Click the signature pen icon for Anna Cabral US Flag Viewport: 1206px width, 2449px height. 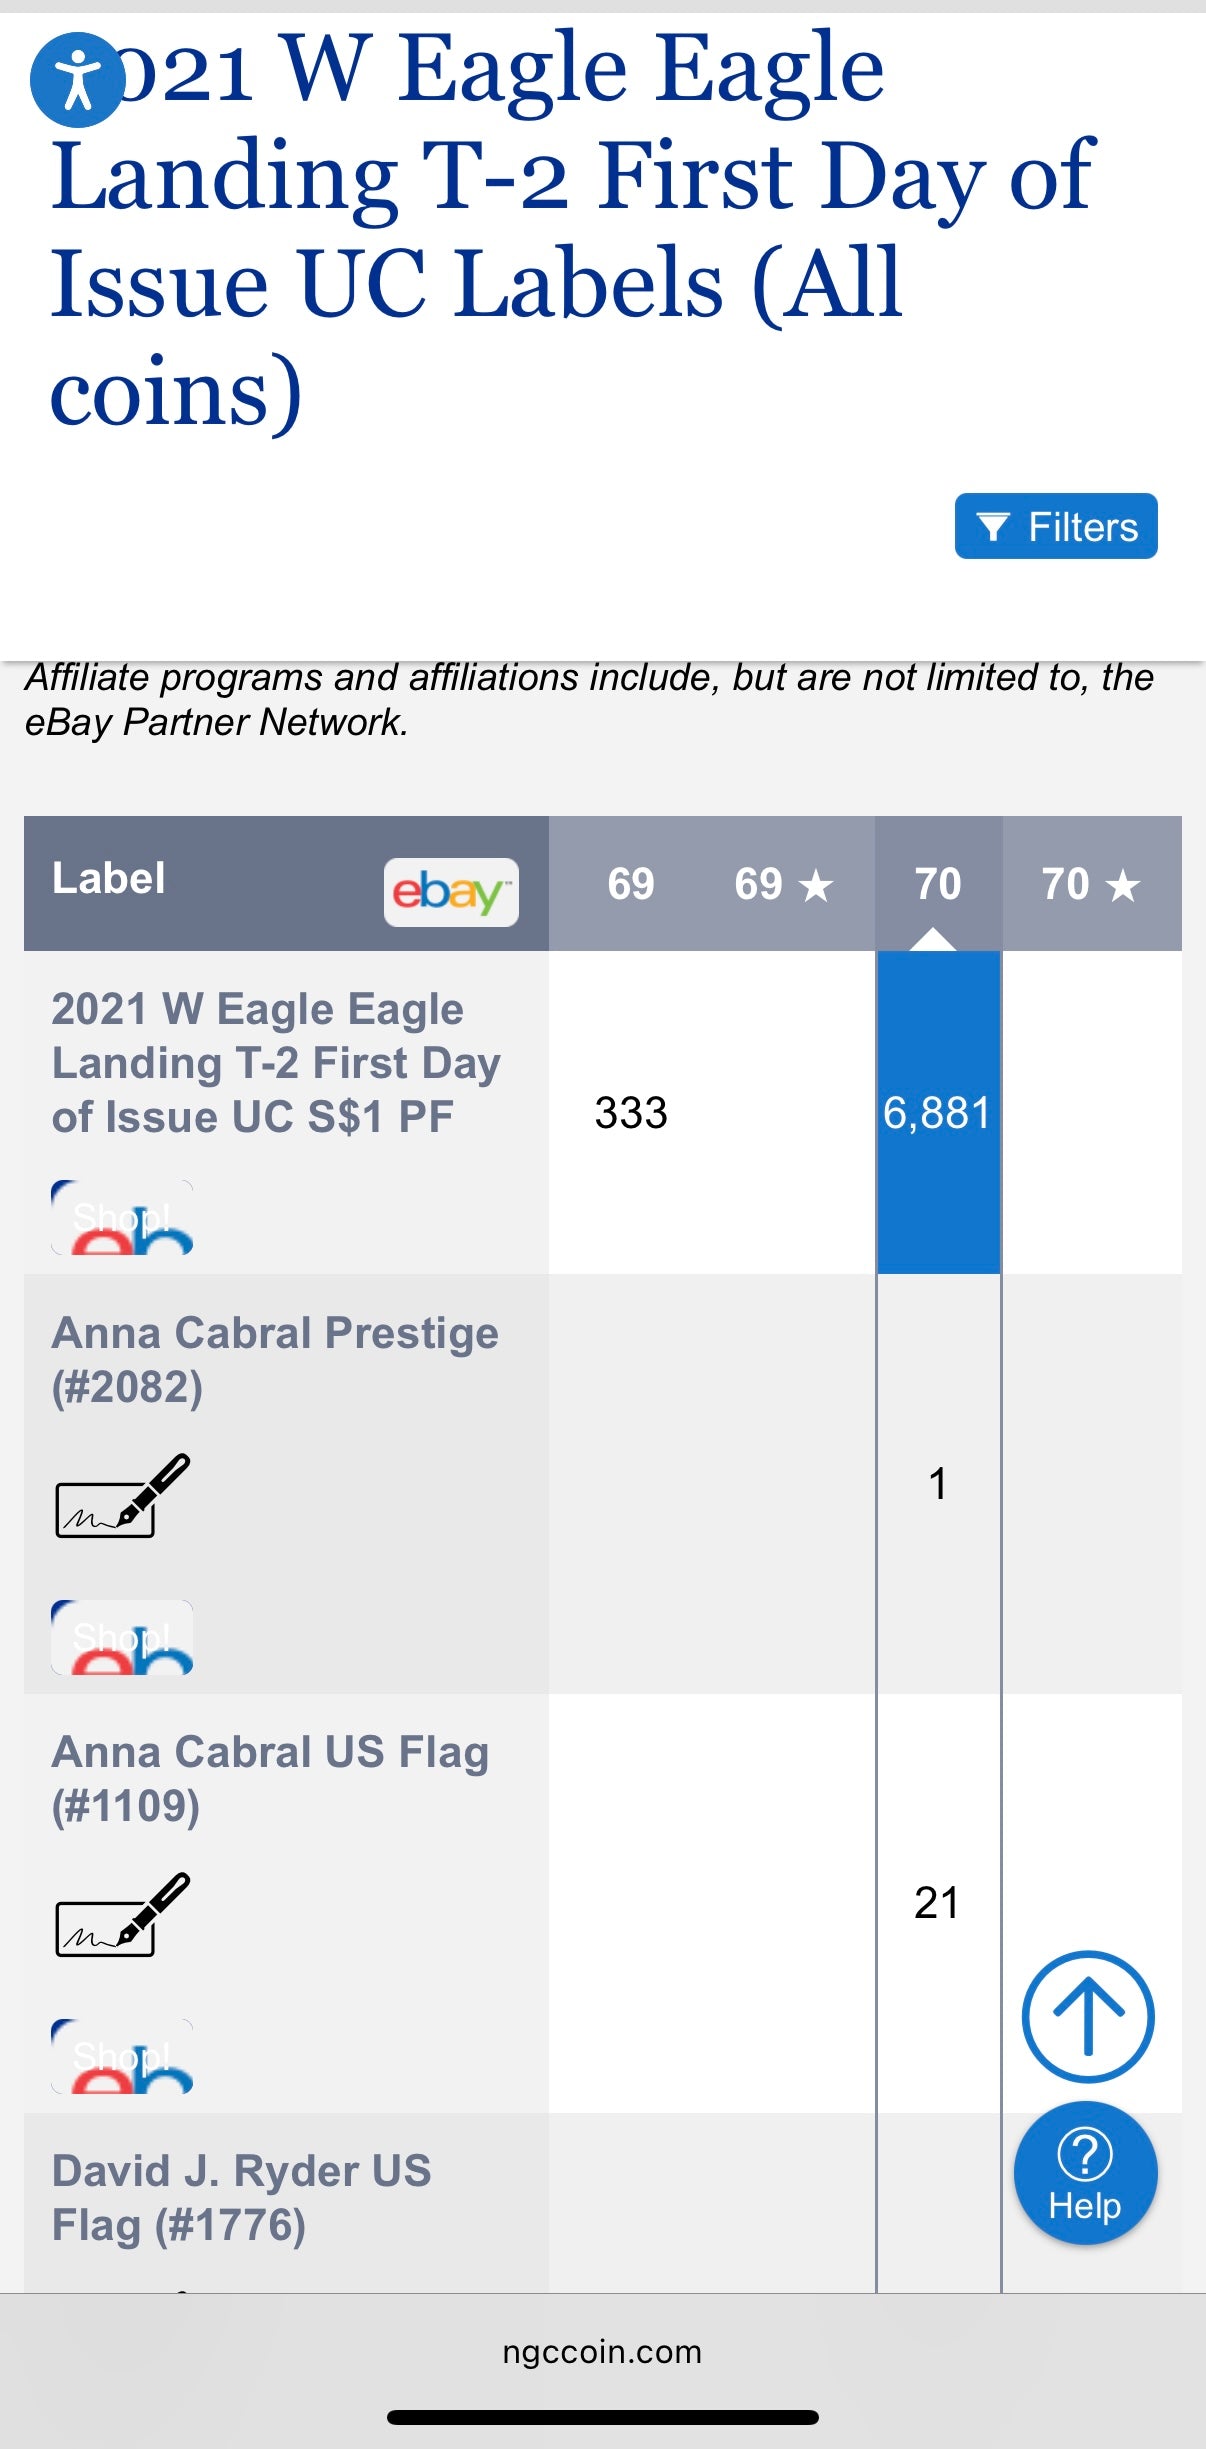[122, 1915]
